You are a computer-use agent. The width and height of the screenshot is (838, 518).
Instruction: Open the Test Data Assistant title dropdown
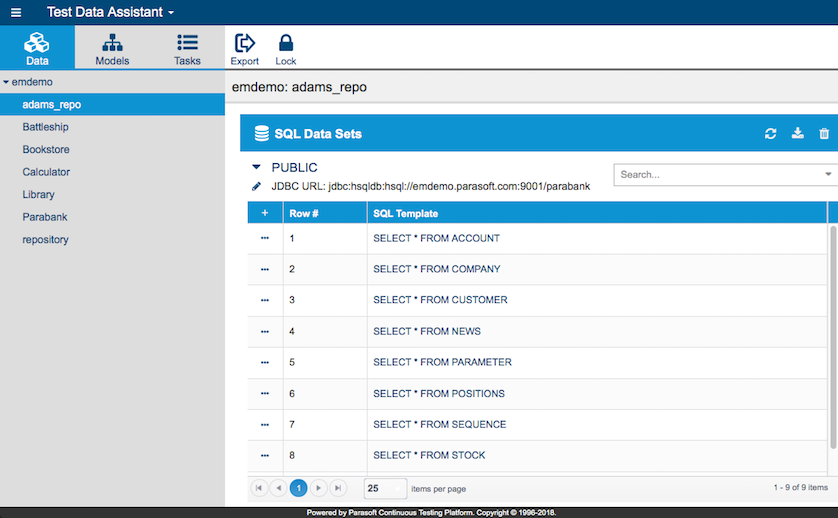111,12
